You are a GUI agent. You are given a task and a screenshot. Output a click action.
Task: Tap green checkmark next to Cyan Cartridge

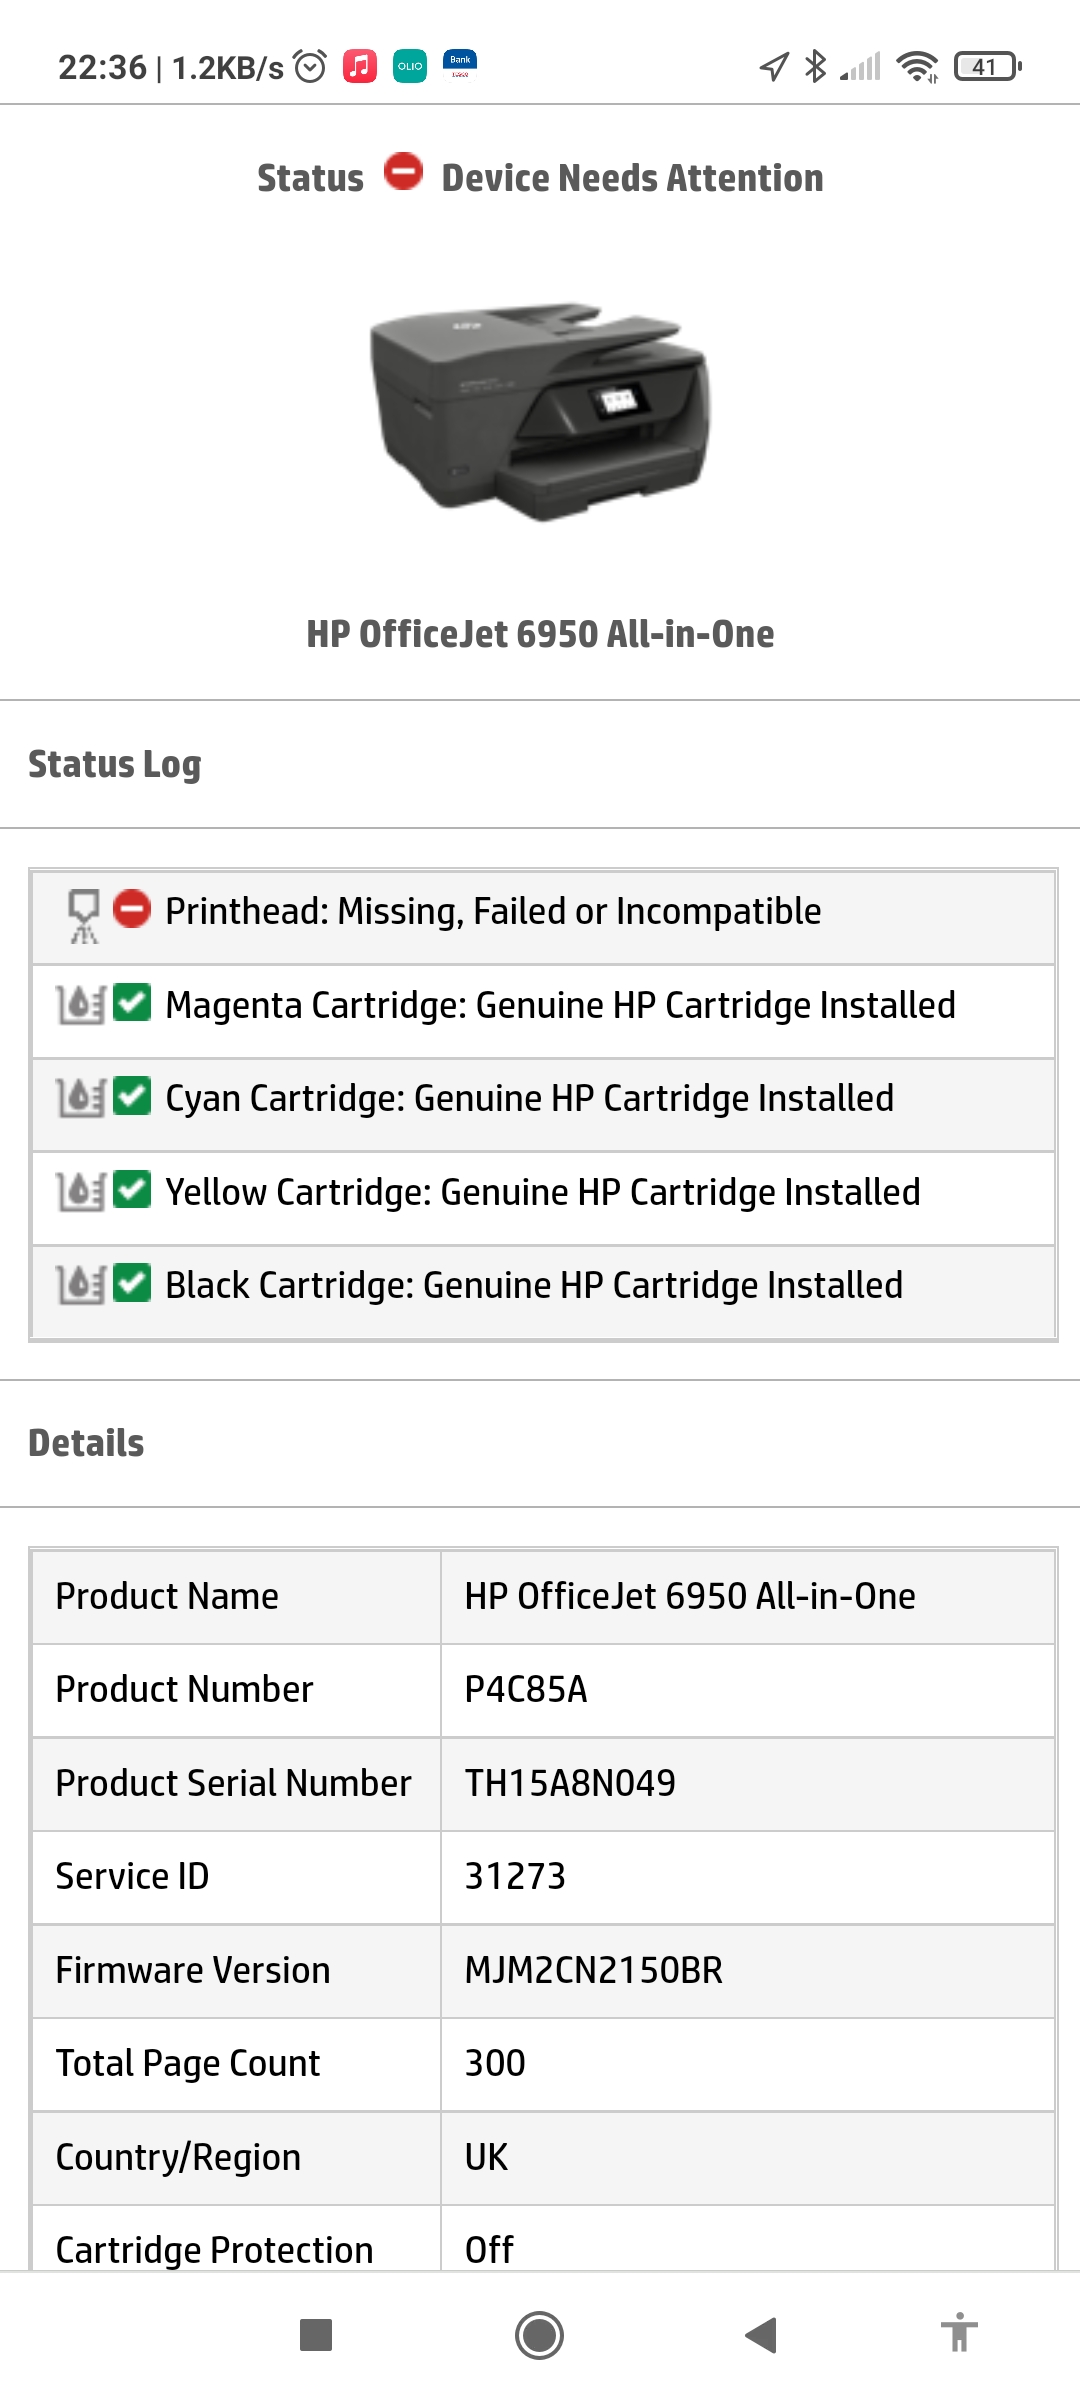click(x=132, y=1096)
